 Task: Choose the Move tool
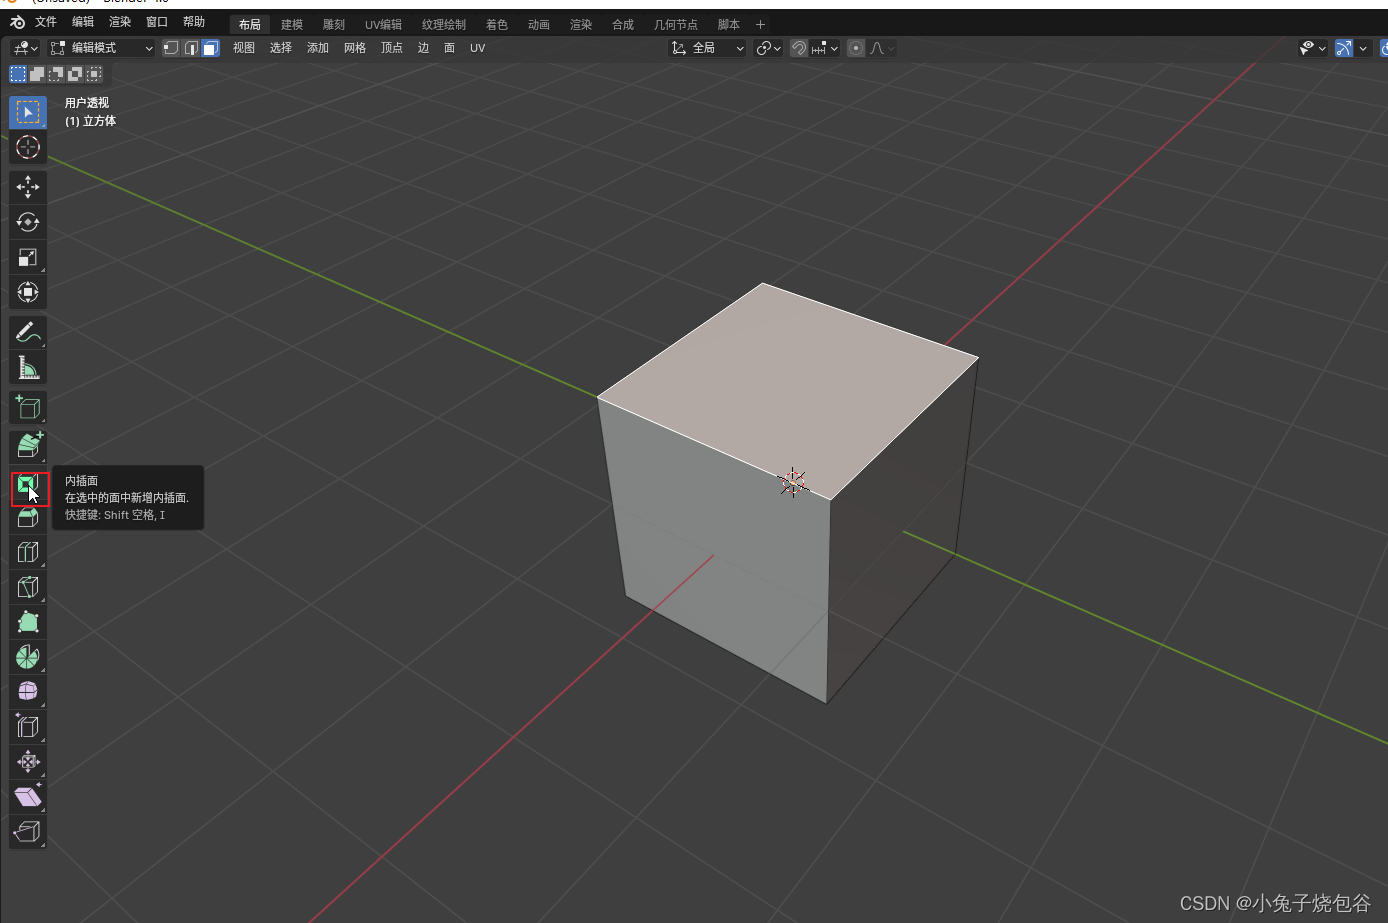[x=28, y=187]
